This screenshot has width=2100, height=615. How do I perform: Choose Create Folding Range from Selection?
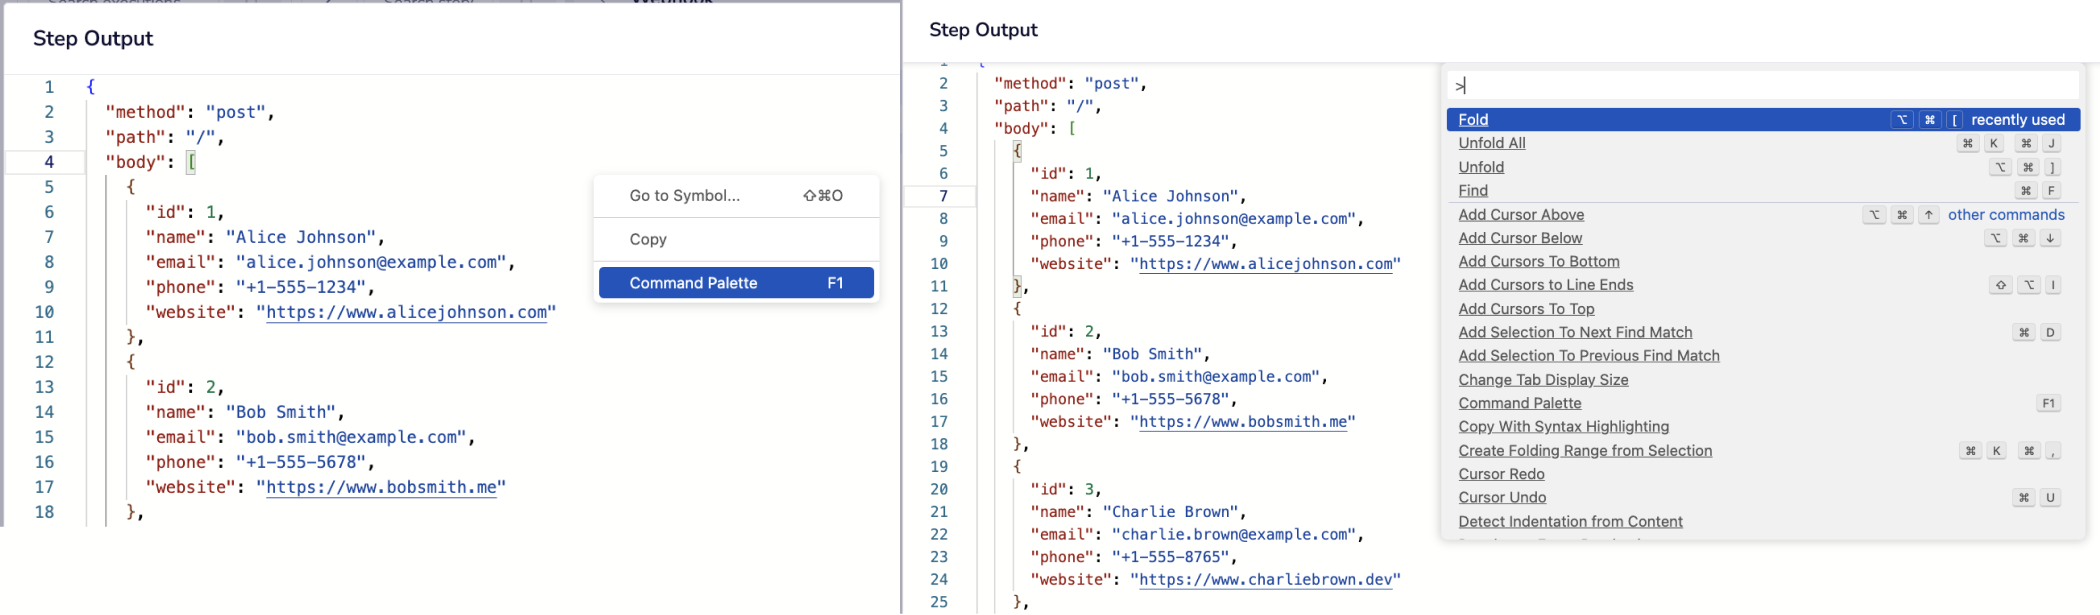click(1585, 451)
